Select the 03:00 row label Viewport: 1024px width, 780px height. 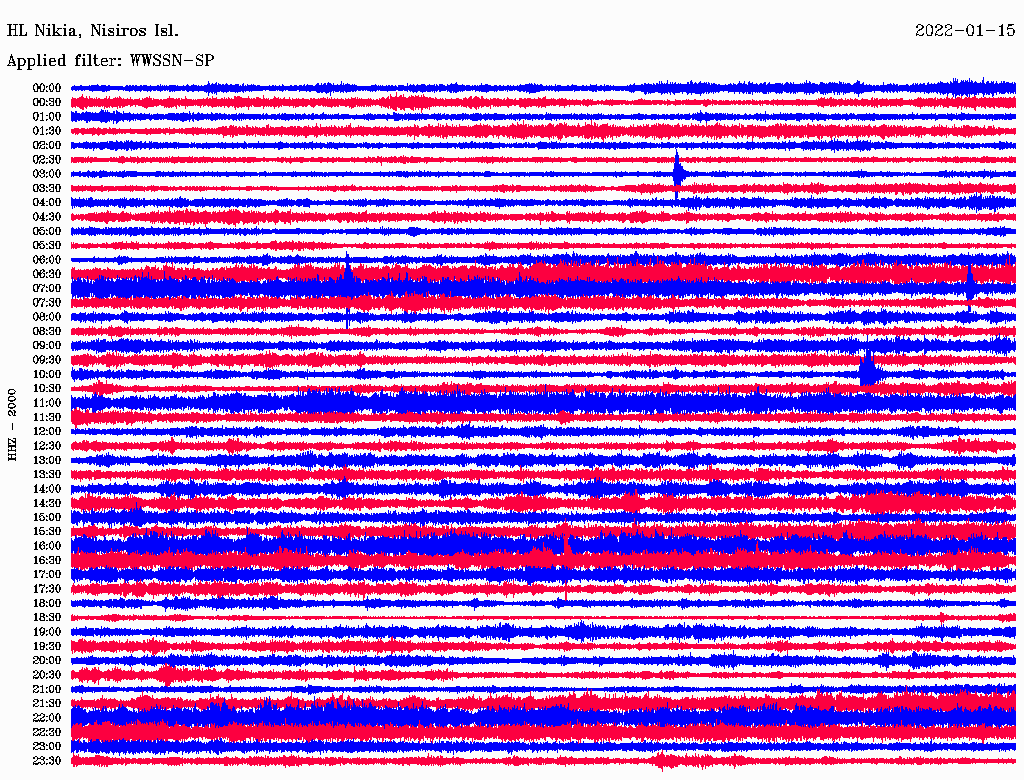point(47,174)
